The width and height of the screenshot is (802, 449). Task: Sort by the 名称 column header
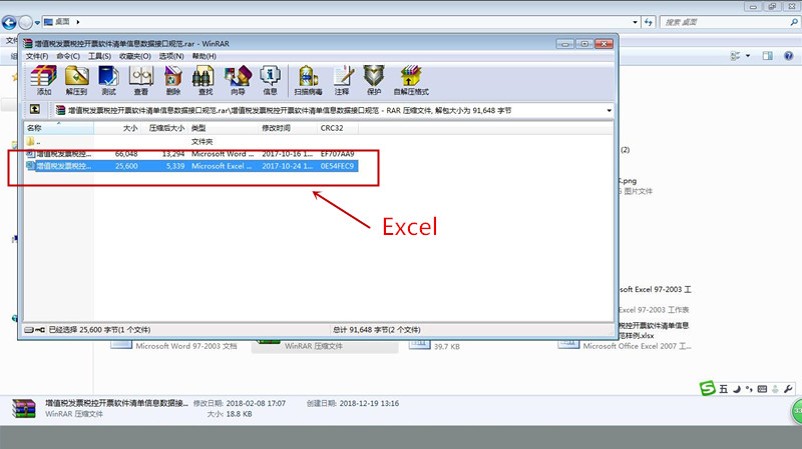[x=59, y=128]
